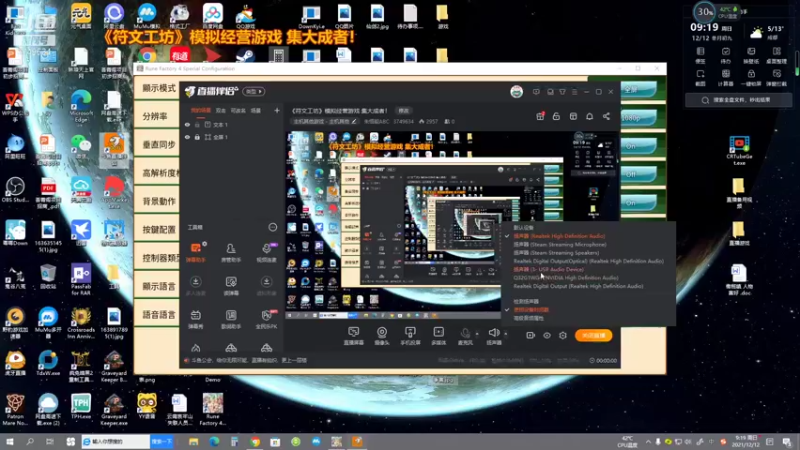Toggle 垂直同步 On button in Rune Factory config
Viewport: 800px width, 450px height.
click(x=638, y=146)
